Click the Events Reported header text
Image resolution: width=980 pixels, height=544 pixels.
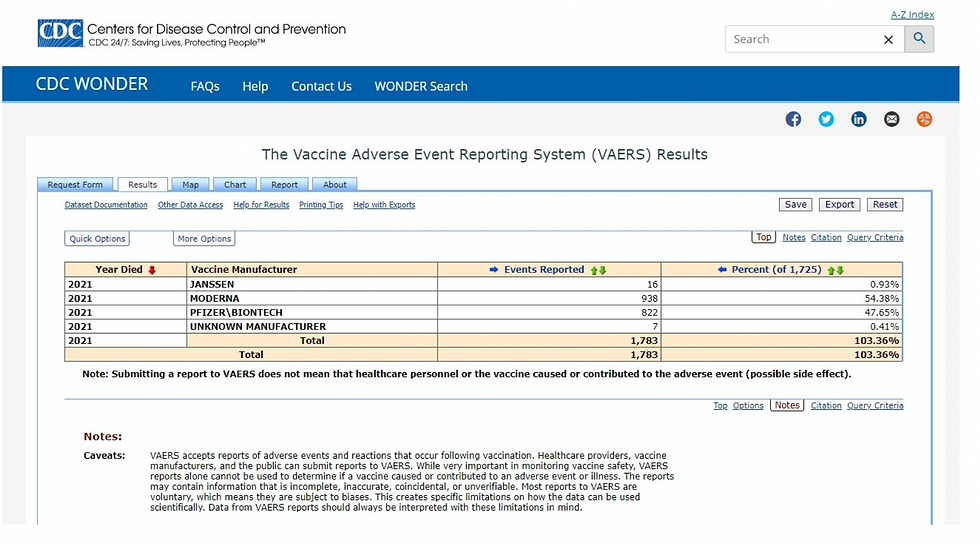pos(544,269)
